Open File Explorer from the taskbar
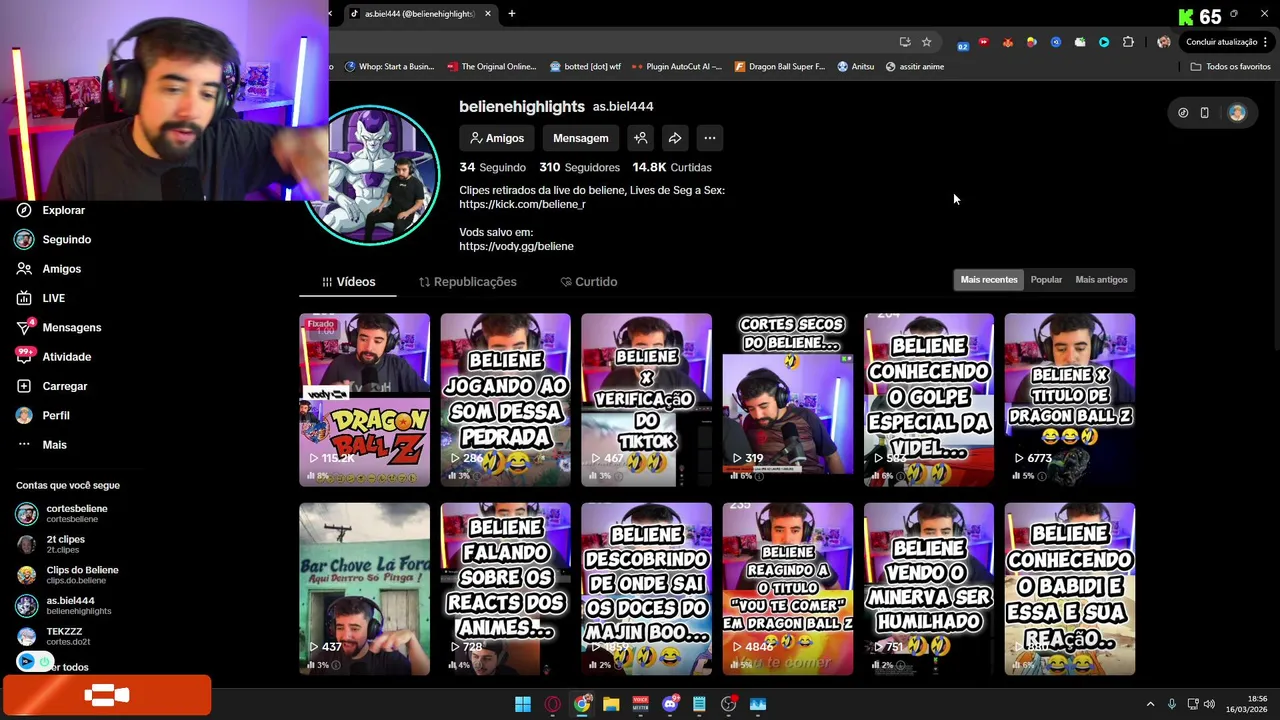Viewport: 1280px width, 720px height. pyautogui.click(x=611, y=704)
